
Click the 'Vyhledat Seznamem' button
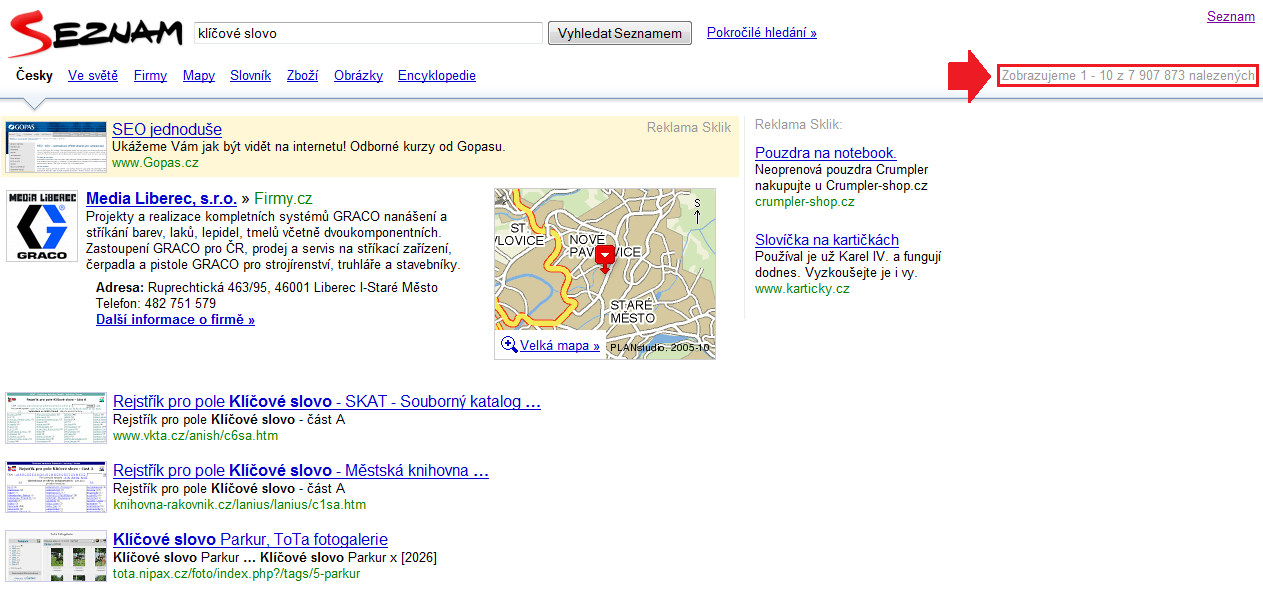point(620,33)
